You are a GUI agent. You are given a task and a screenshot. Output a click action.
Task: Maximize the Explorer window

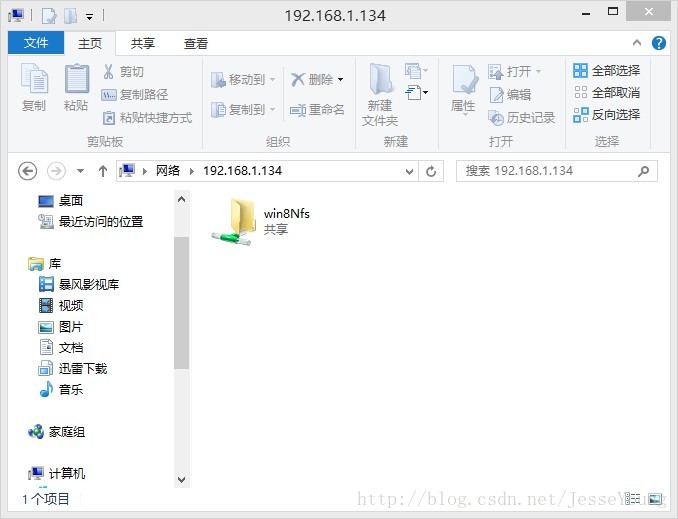(613, 12)
